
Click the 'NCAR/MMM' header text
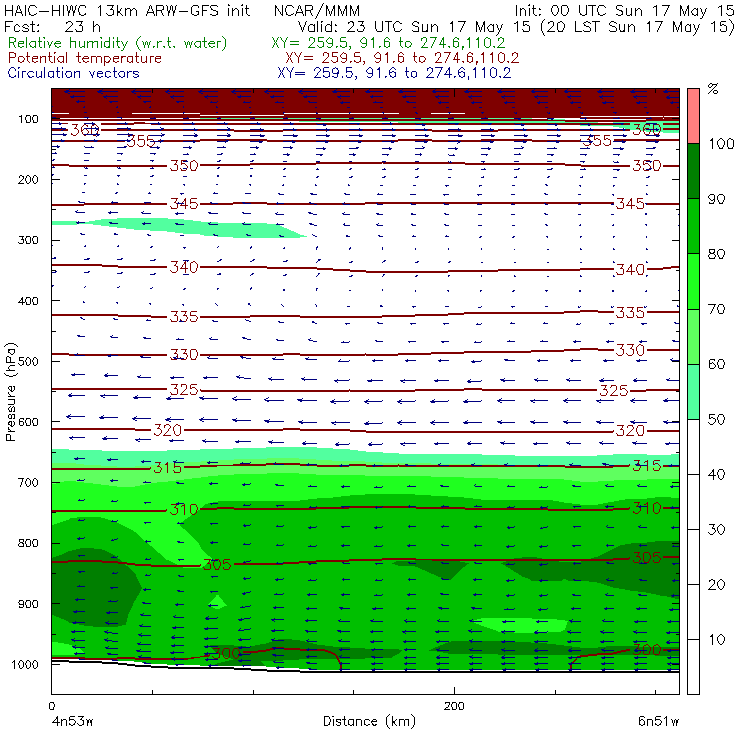317,10
